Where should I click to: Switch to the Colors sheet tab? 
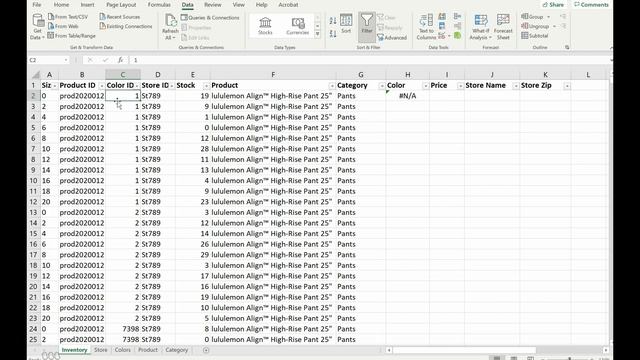(x=122, y=350)
